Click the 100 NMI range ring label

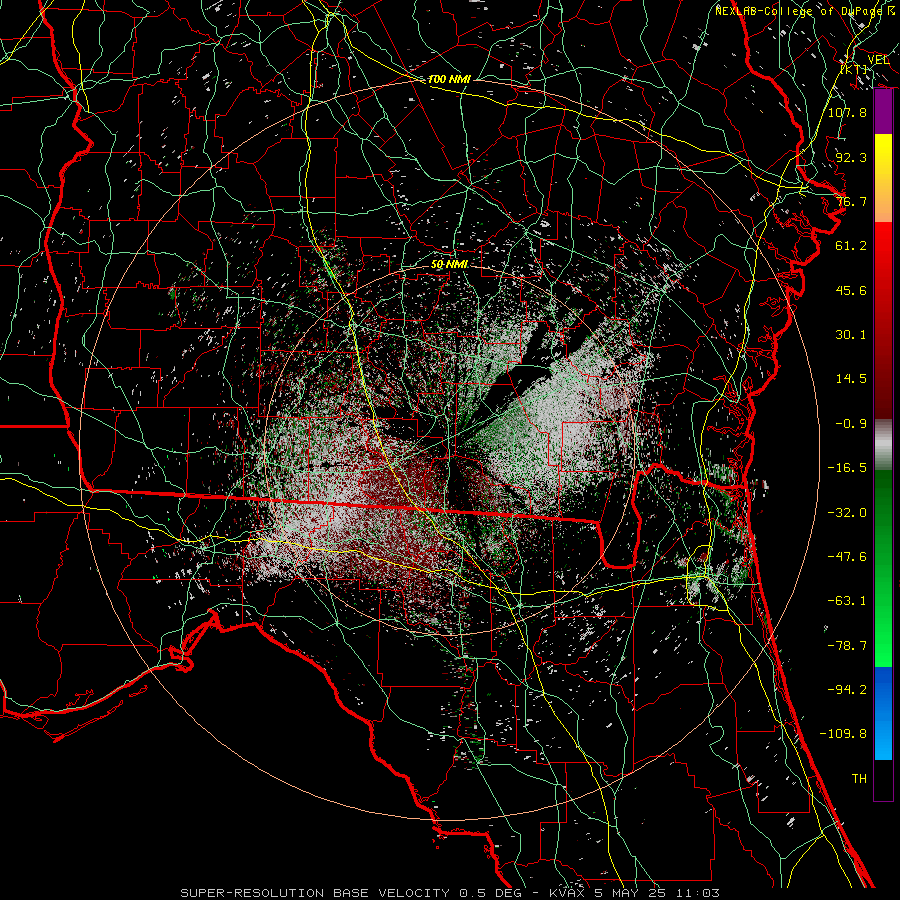tap(449, 79)
